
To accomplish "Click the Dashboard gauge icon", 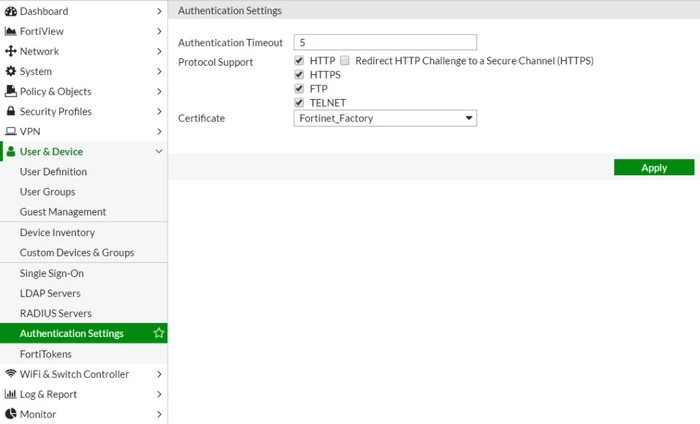I will (11, 11).
